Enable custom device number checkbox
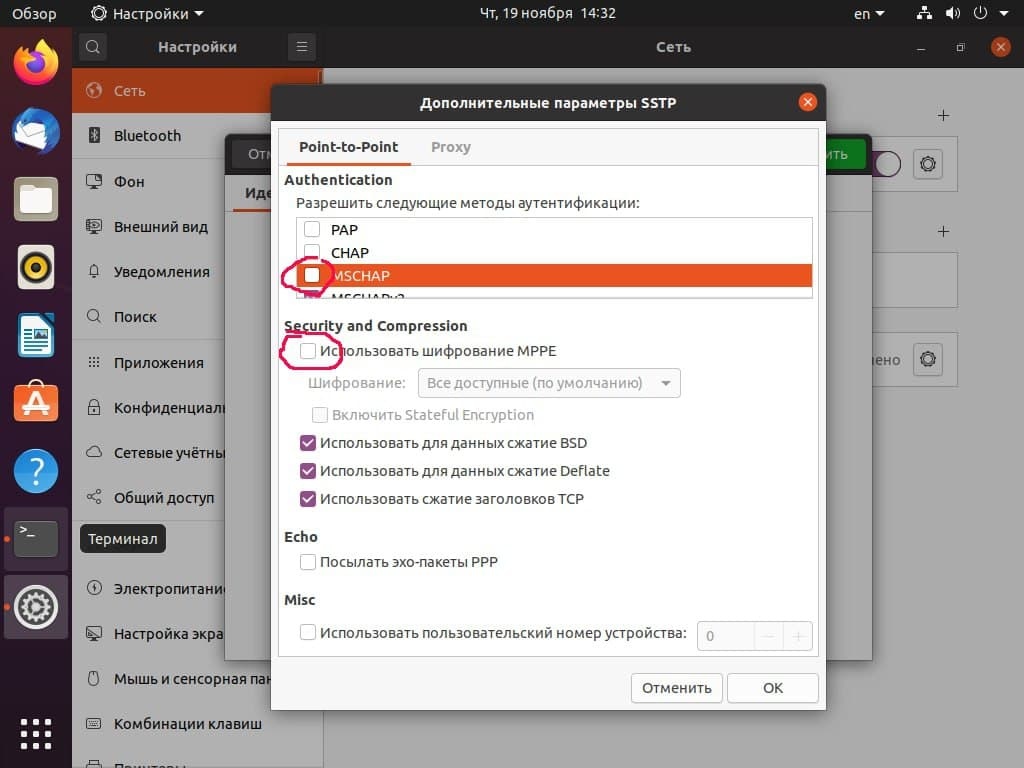 [308, 632]
